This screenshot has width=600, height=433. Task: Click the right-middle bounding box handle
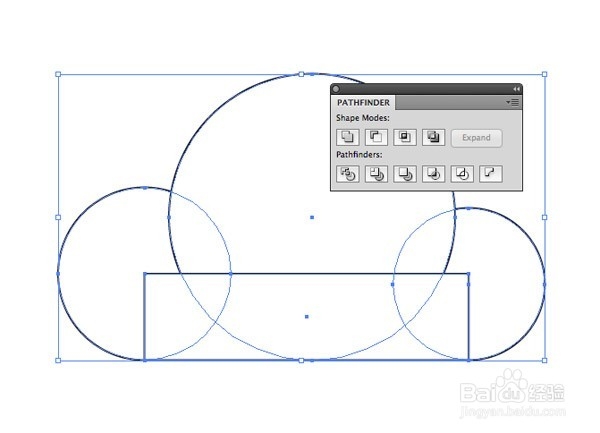coord(545,217)
